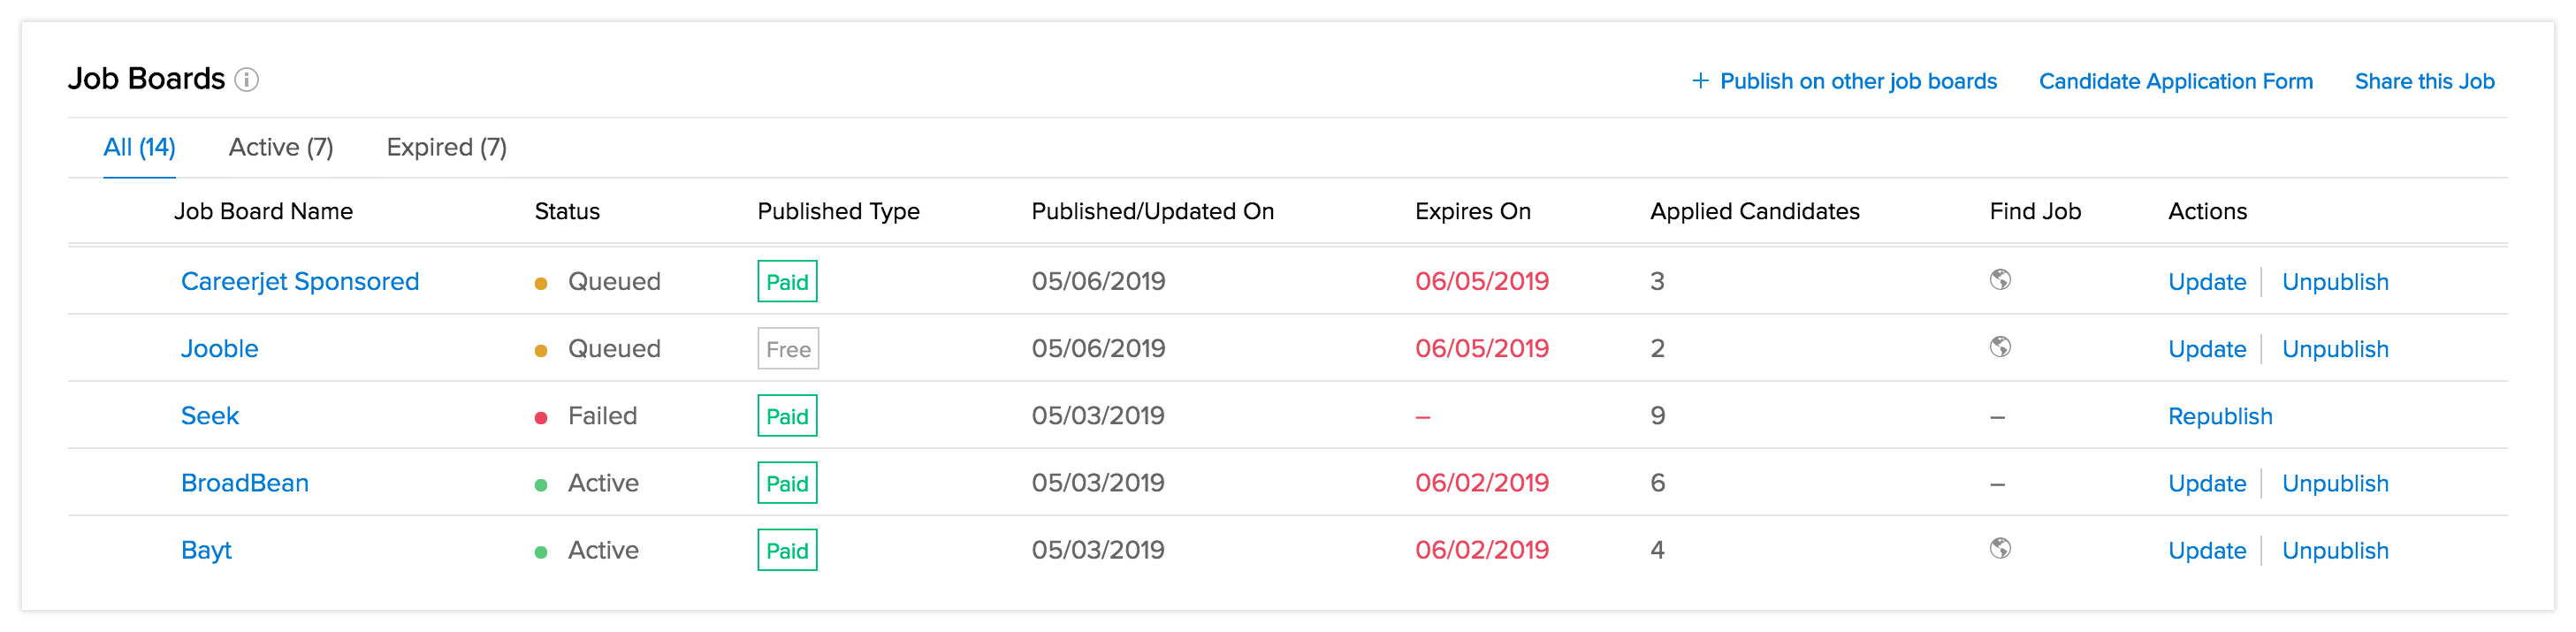
Task: Click the Job Boards info icon
Action: click(246, 80)
